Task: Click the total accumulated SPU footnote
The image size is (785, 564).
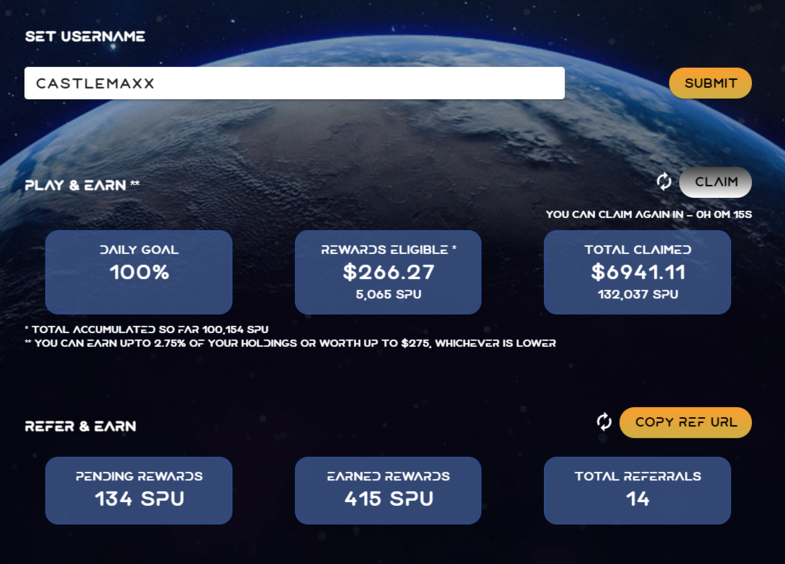Action: pos(147,330)
